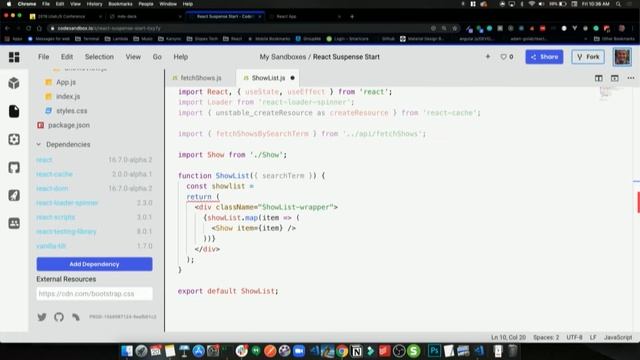Open the Chrome menu in macOS menu bar
Screen dimensions: 640x360
click(x=27, y=4)
